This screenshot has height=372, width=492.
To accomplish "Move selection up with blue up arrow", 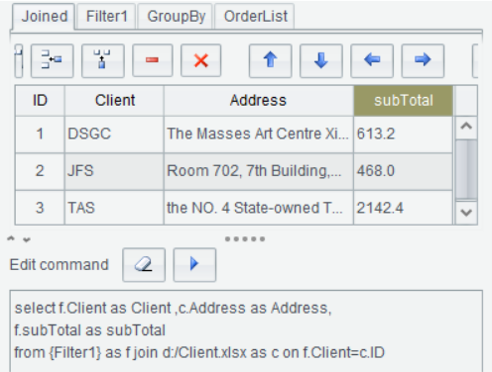I will coord(270,61).
